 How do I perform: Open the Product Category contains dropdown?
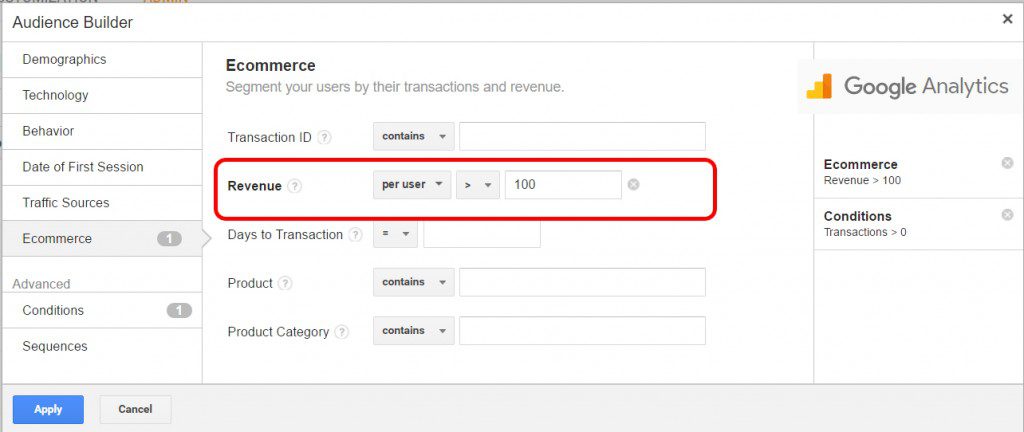coord(413,331)
